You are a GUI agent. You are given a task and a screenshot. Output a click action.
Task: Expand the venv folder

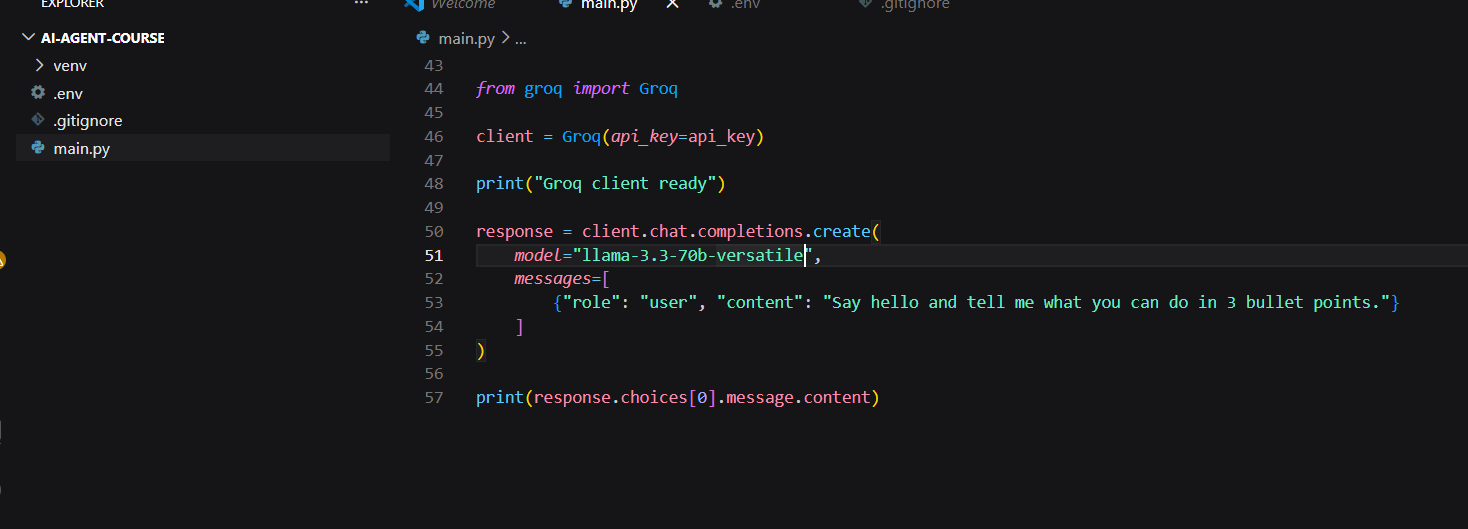pyautogui.click(x=70, y=65)
